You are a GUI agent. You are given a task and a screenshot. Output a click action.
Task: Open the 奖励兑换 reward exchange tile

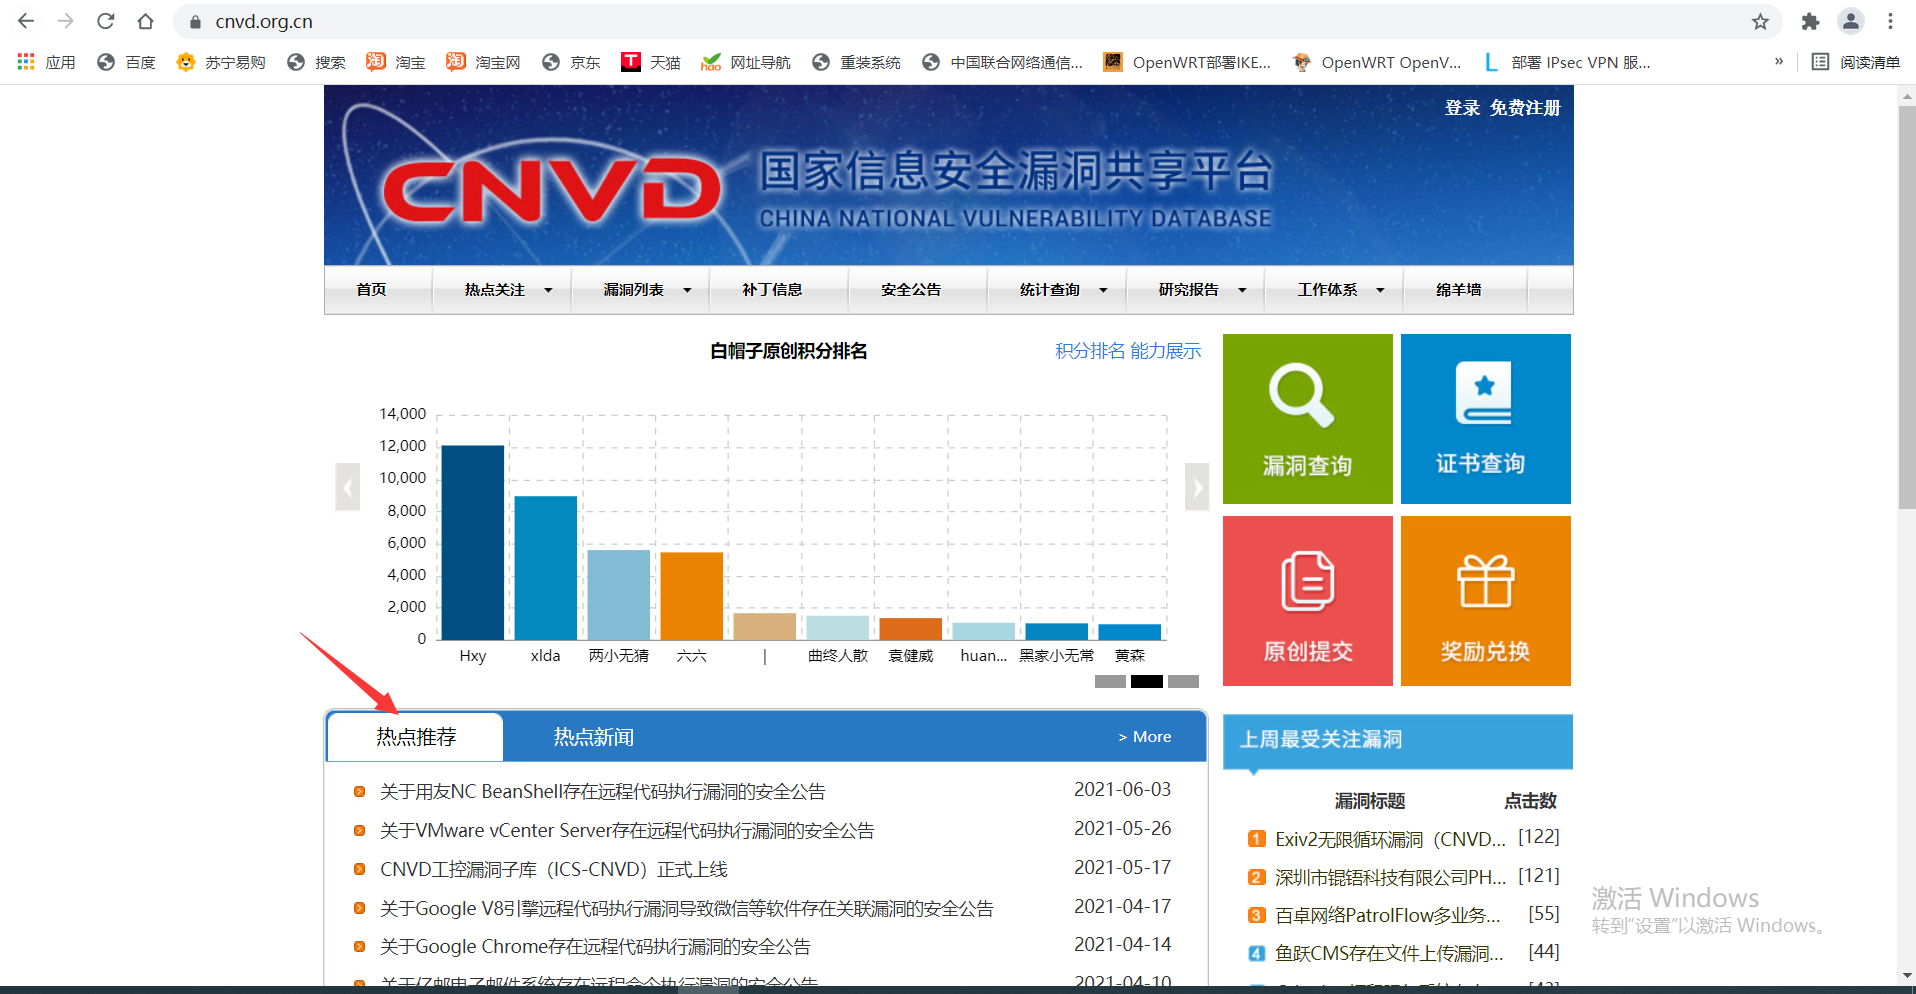pyautogui.click(x=1485, y=600)
